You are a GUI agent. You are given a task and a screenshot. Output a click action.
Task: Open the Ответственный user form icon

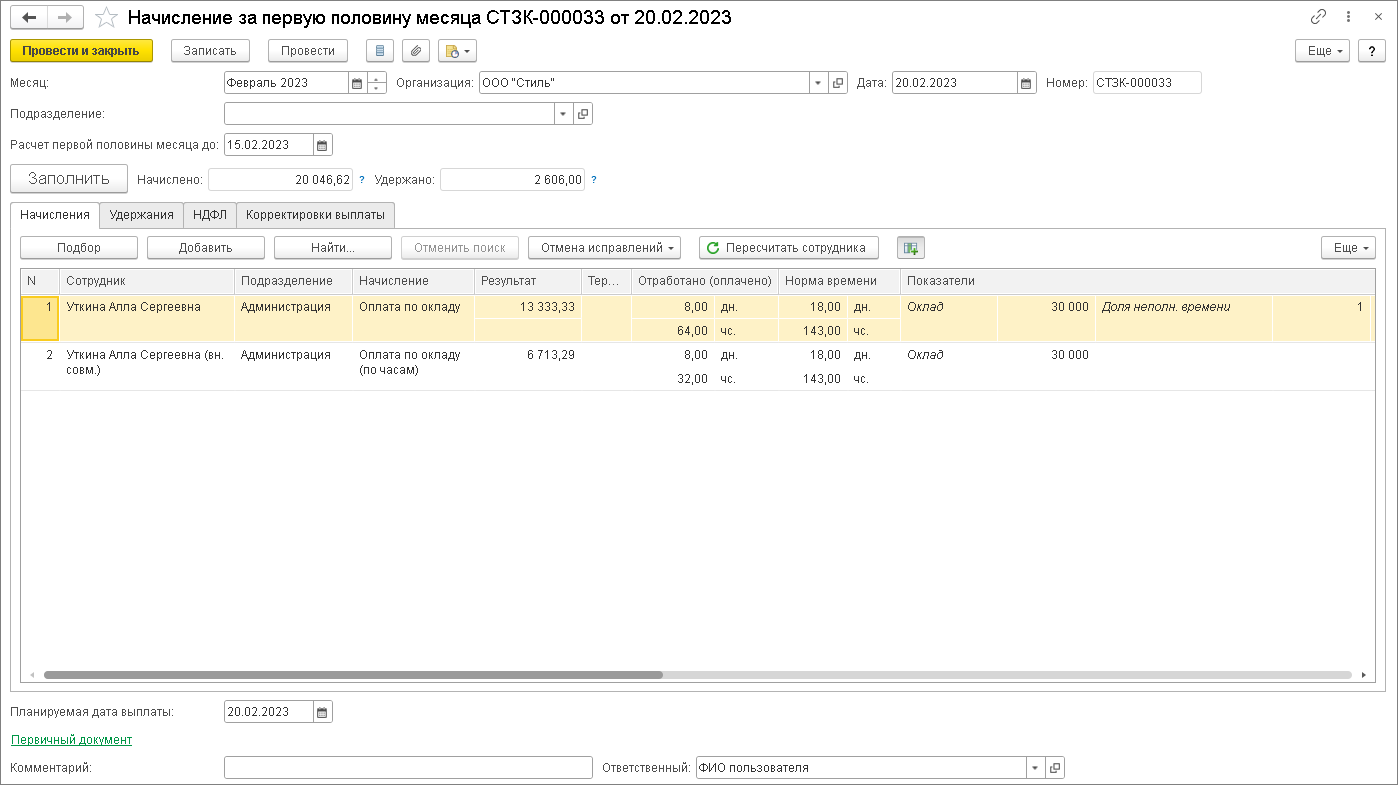(1055, 768)
